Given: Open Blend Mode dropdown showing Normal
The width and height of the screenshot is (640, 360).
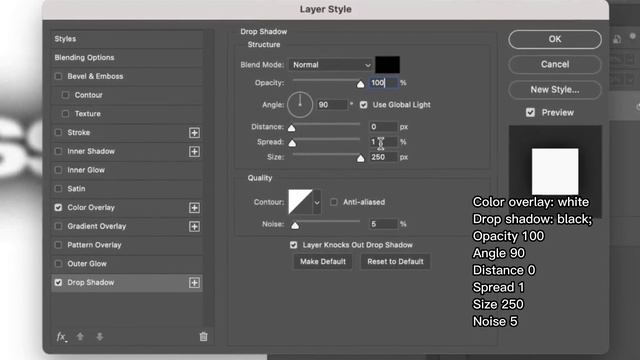Looking at the screenshot, I should pyautogui.click(x=331, y=65).
